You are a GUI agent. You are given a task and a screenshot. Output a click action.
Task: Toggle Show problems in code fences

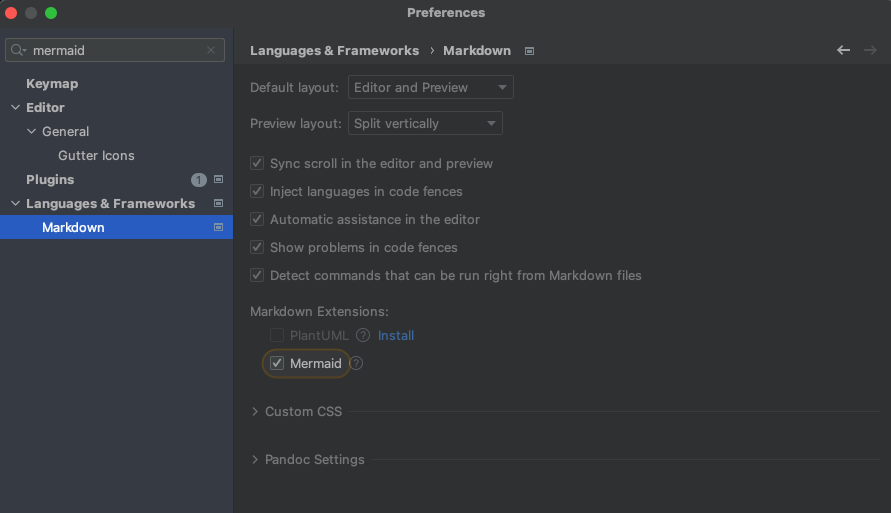coord(258,248)
